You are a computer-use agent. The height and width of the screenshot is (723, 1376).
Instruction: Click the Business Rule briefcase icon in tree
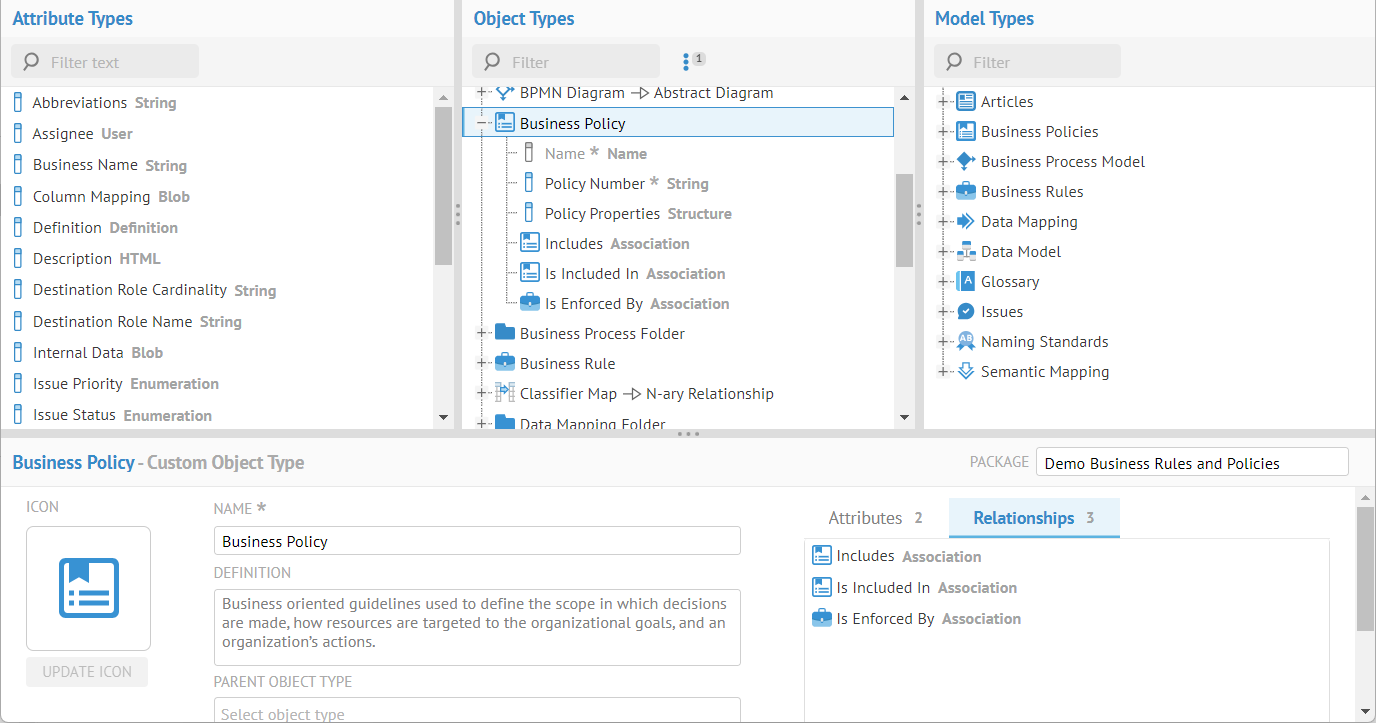pos(505,363)
